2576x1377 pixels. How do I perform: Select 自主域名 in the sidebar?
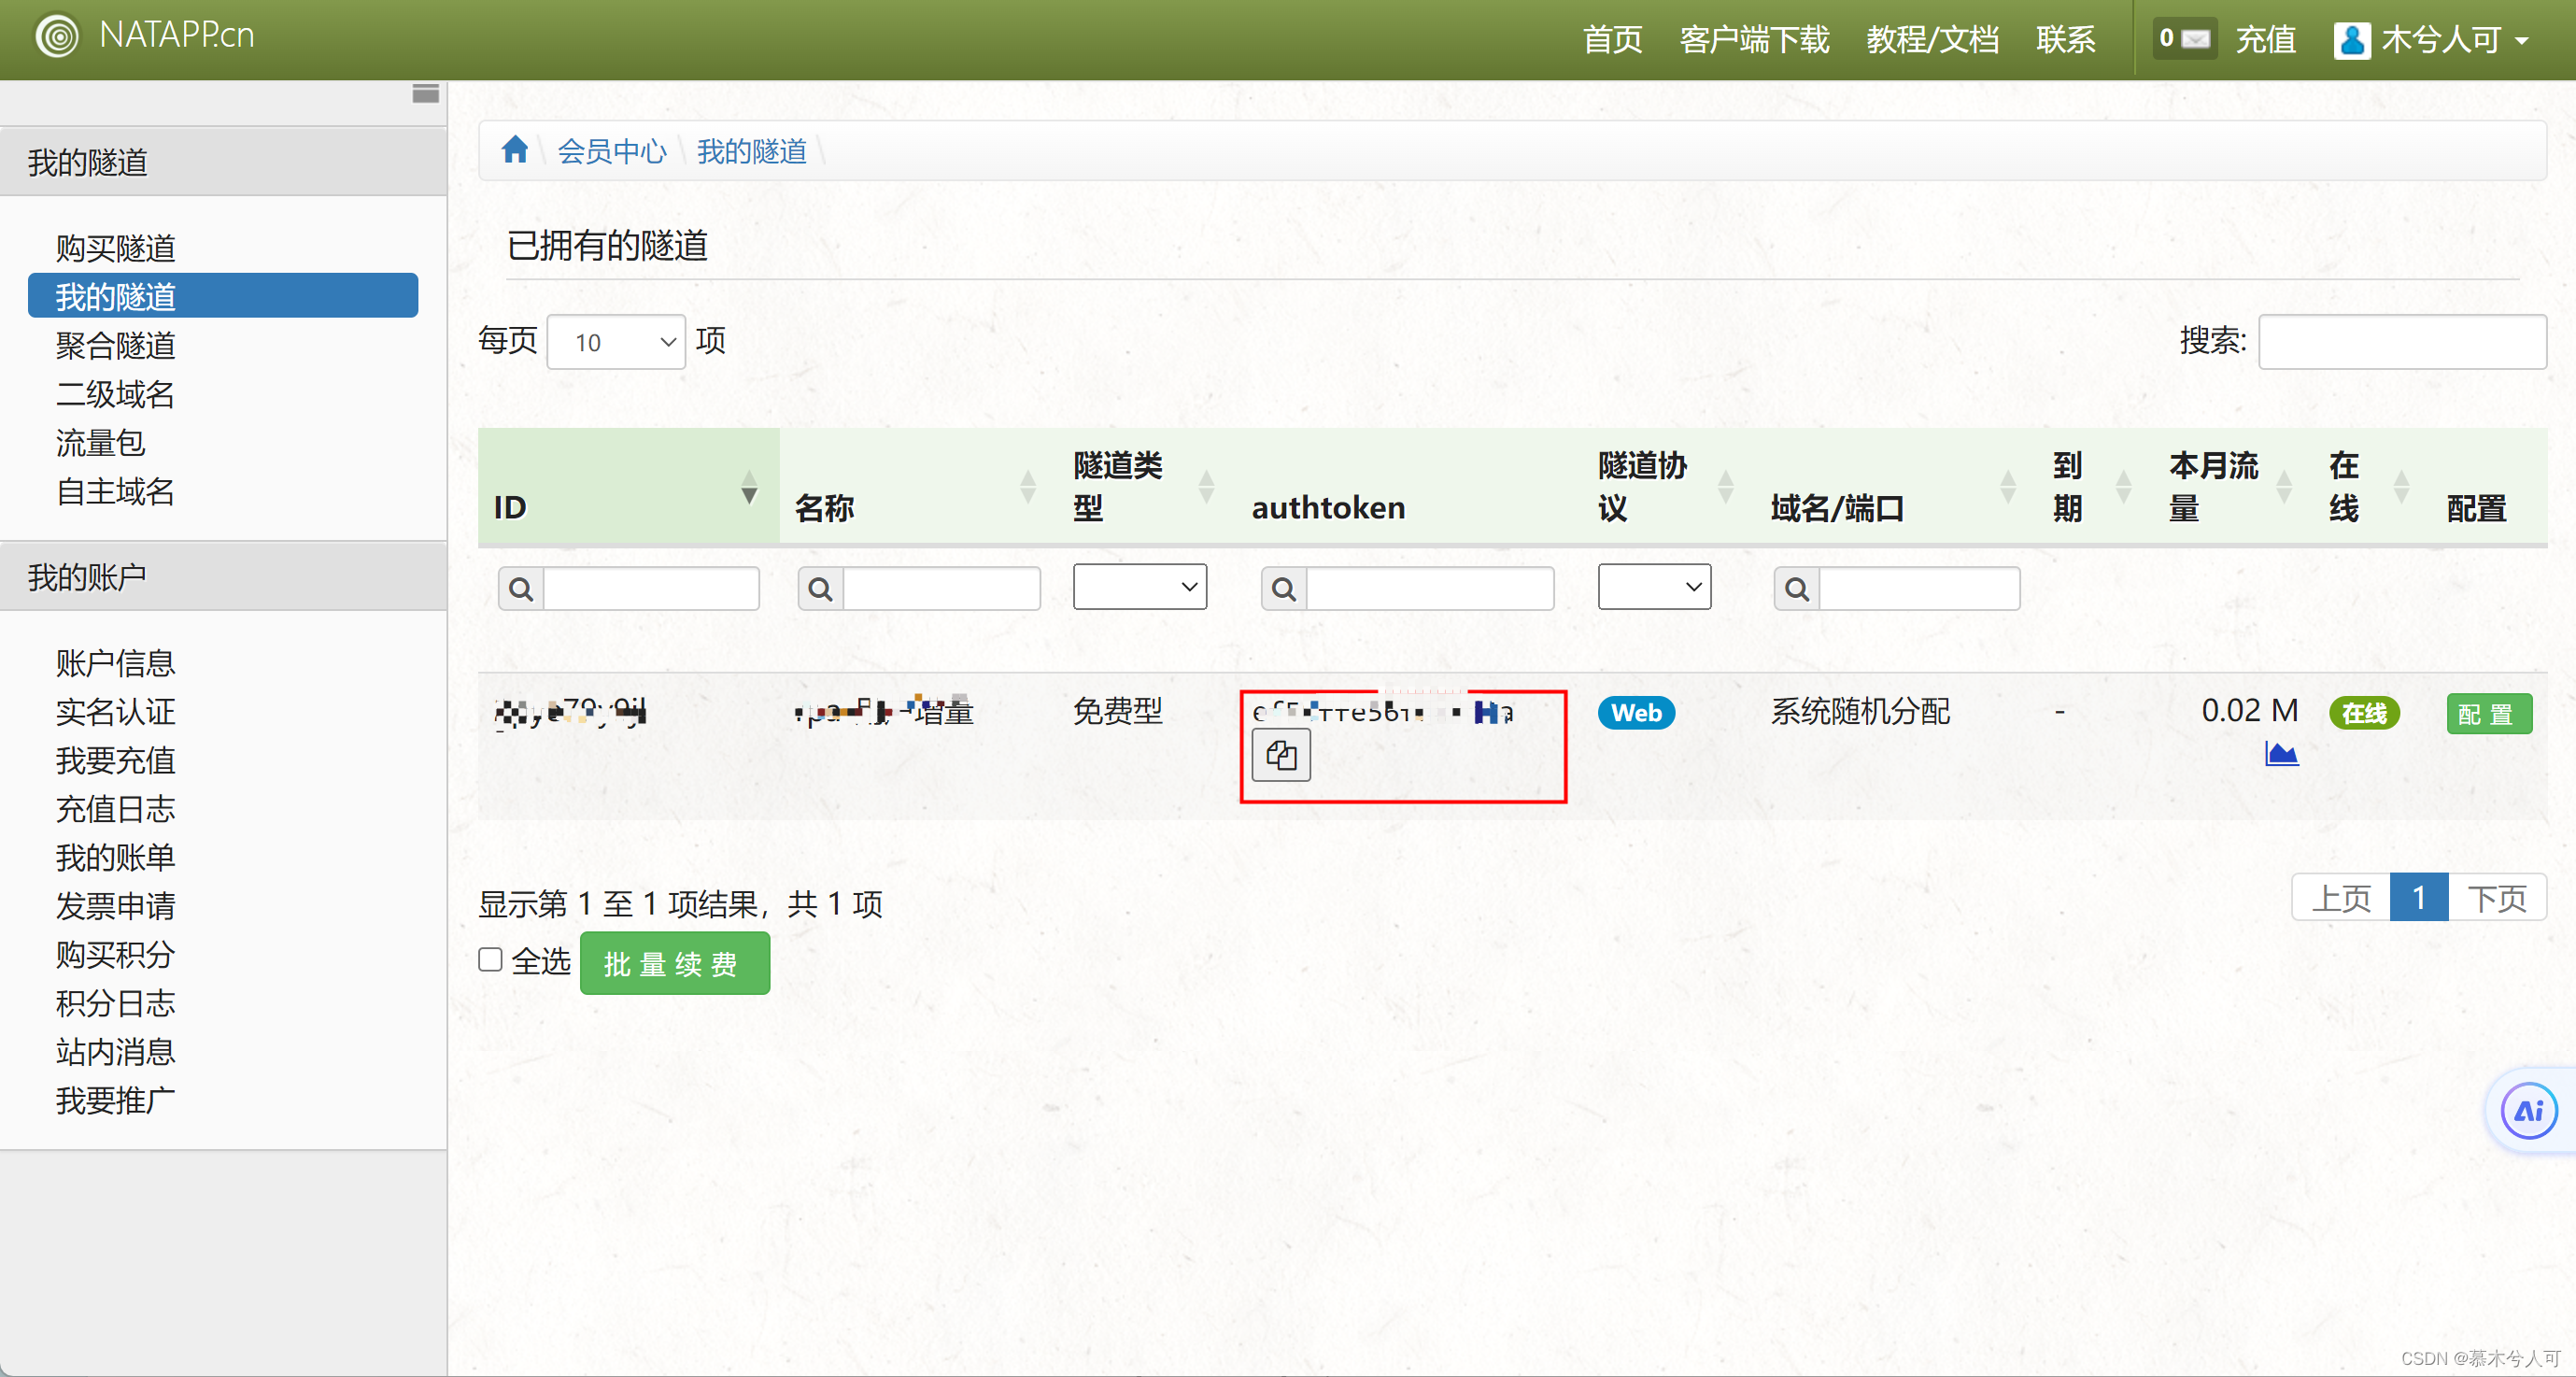pos(115,491)
